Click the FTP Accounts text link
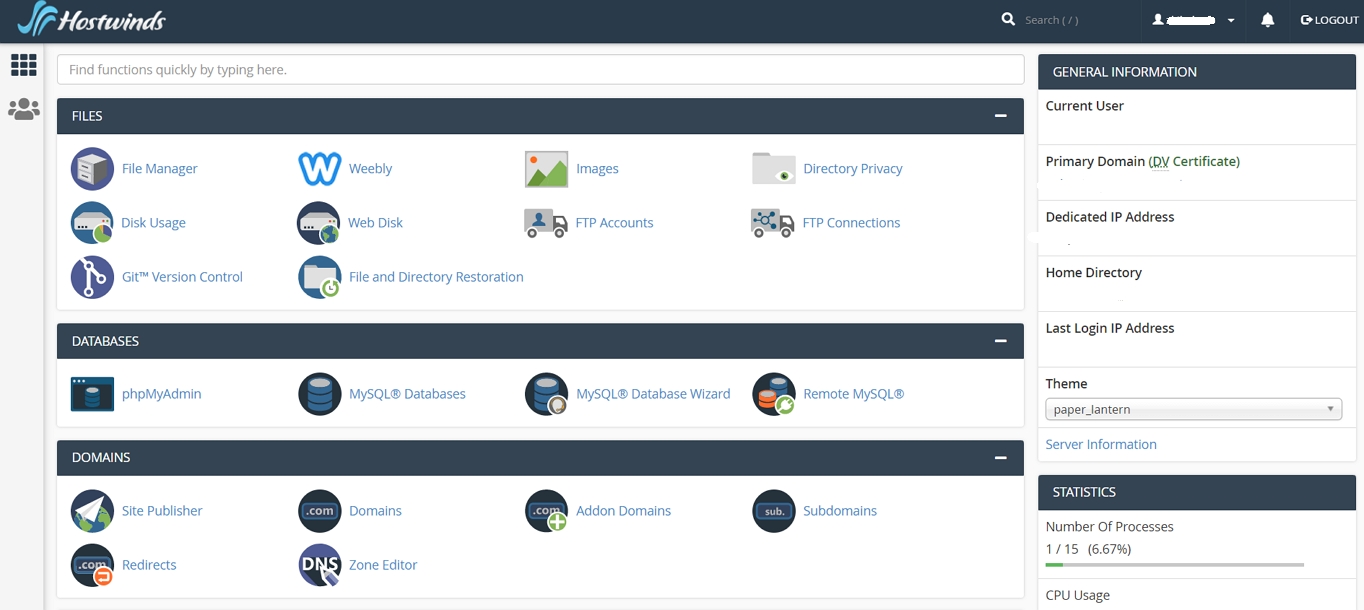 [x=614, y=223]
